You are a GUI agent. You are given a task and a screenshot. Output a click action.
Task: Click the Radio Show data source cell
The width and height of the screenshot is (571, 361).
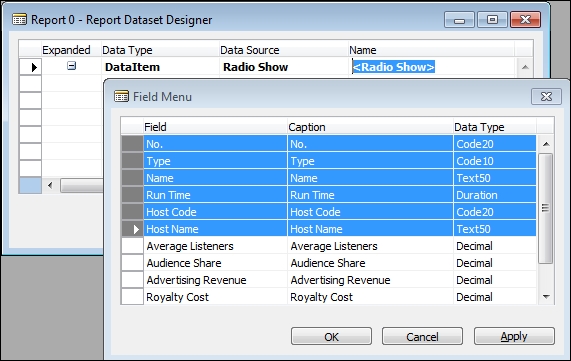pyautogui.click(x=284, y=67)
